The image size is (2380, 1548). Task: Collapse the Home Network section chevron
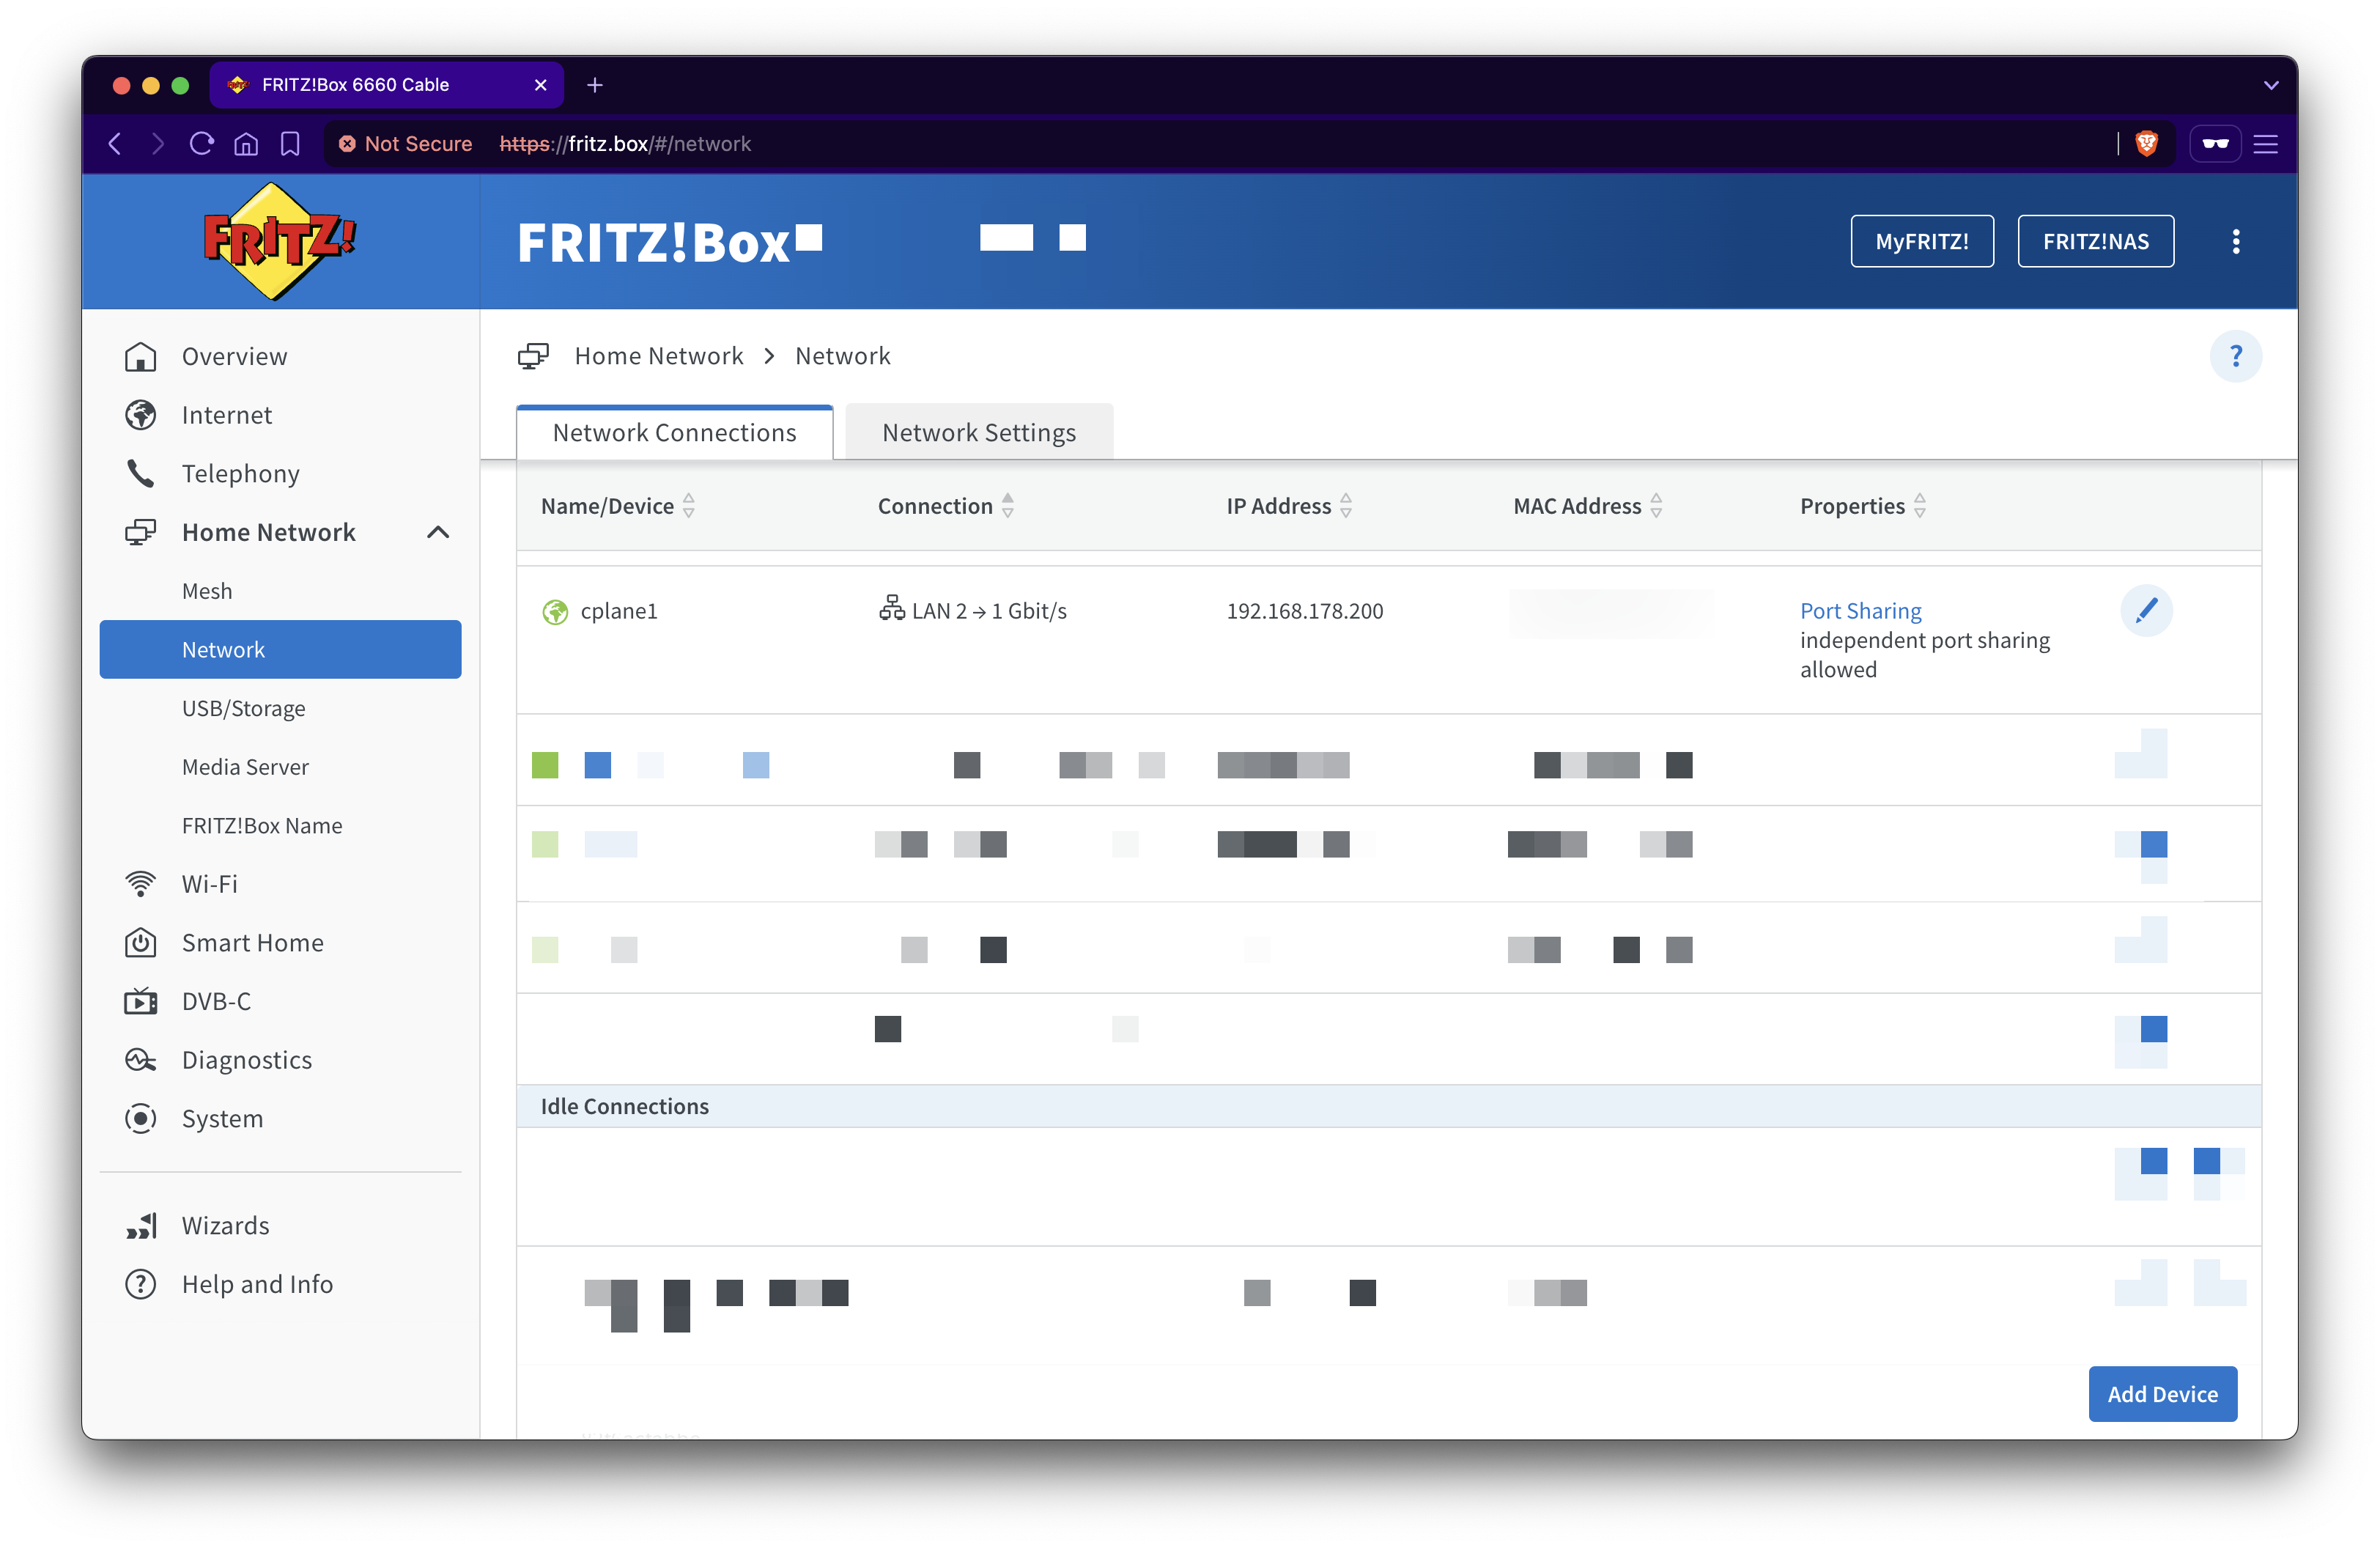pos(438,532)
